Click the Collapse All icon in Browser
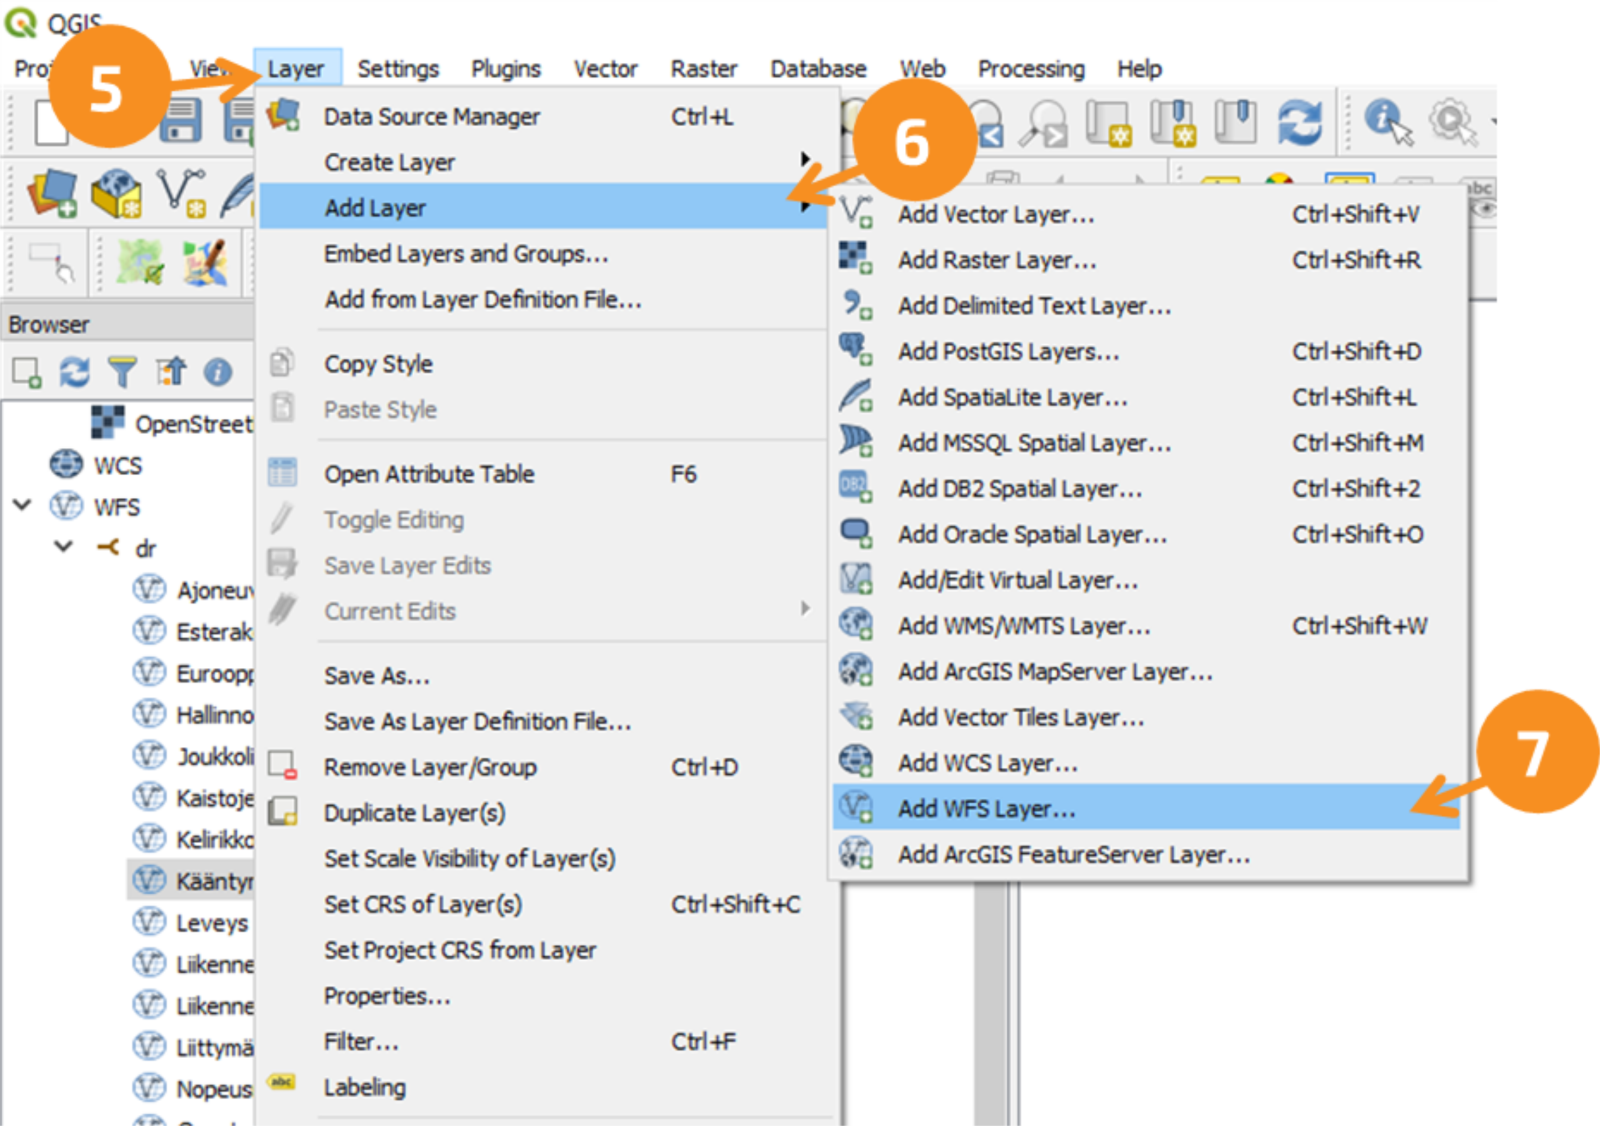 click(170, 372)
